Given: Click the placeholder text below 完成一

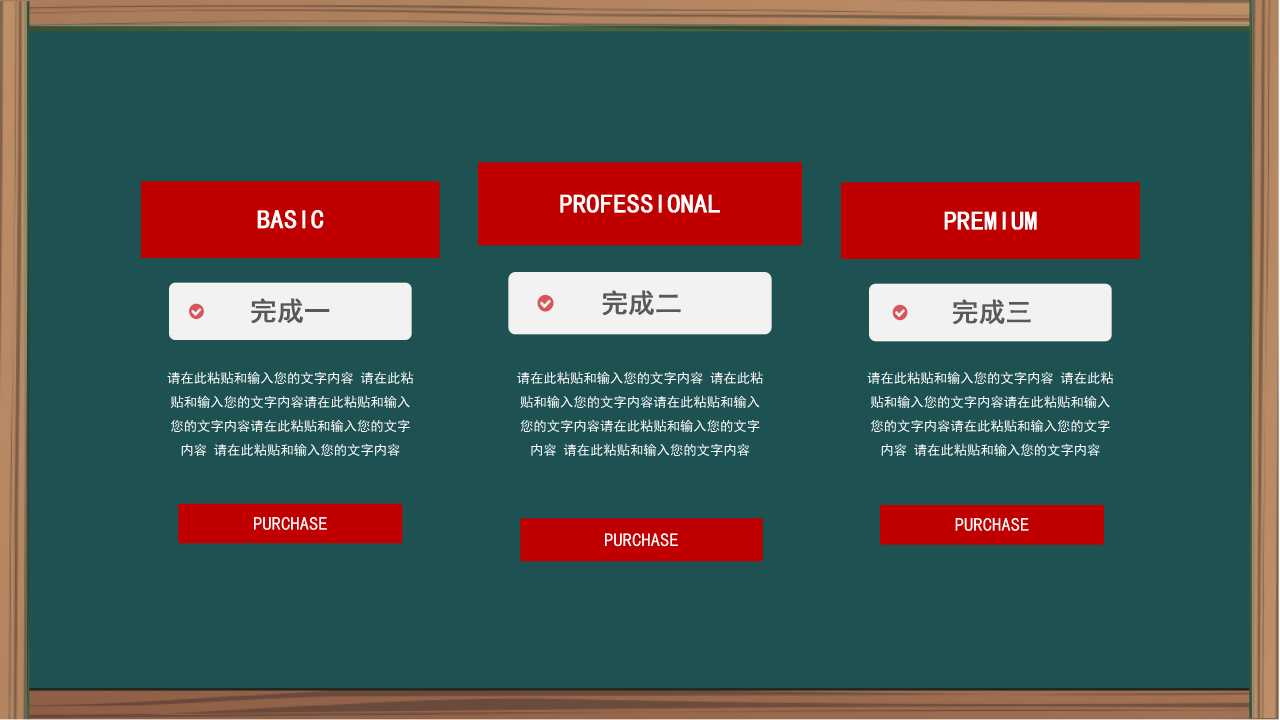Looking at the screenshot, I should (290, 414).
